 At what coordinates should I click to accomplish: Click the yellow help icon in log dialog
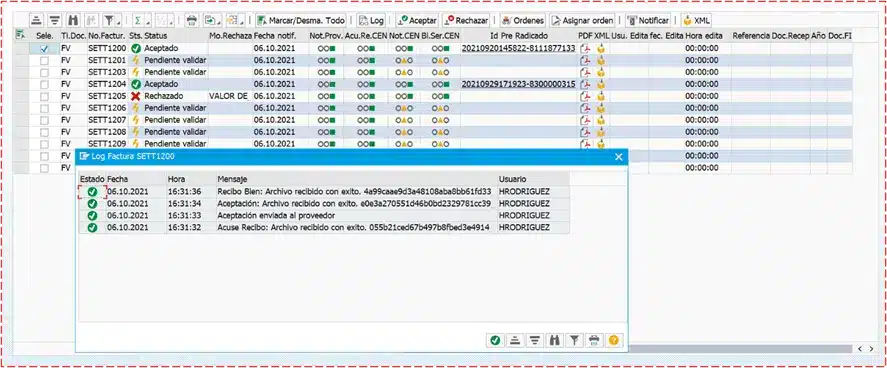614,340
